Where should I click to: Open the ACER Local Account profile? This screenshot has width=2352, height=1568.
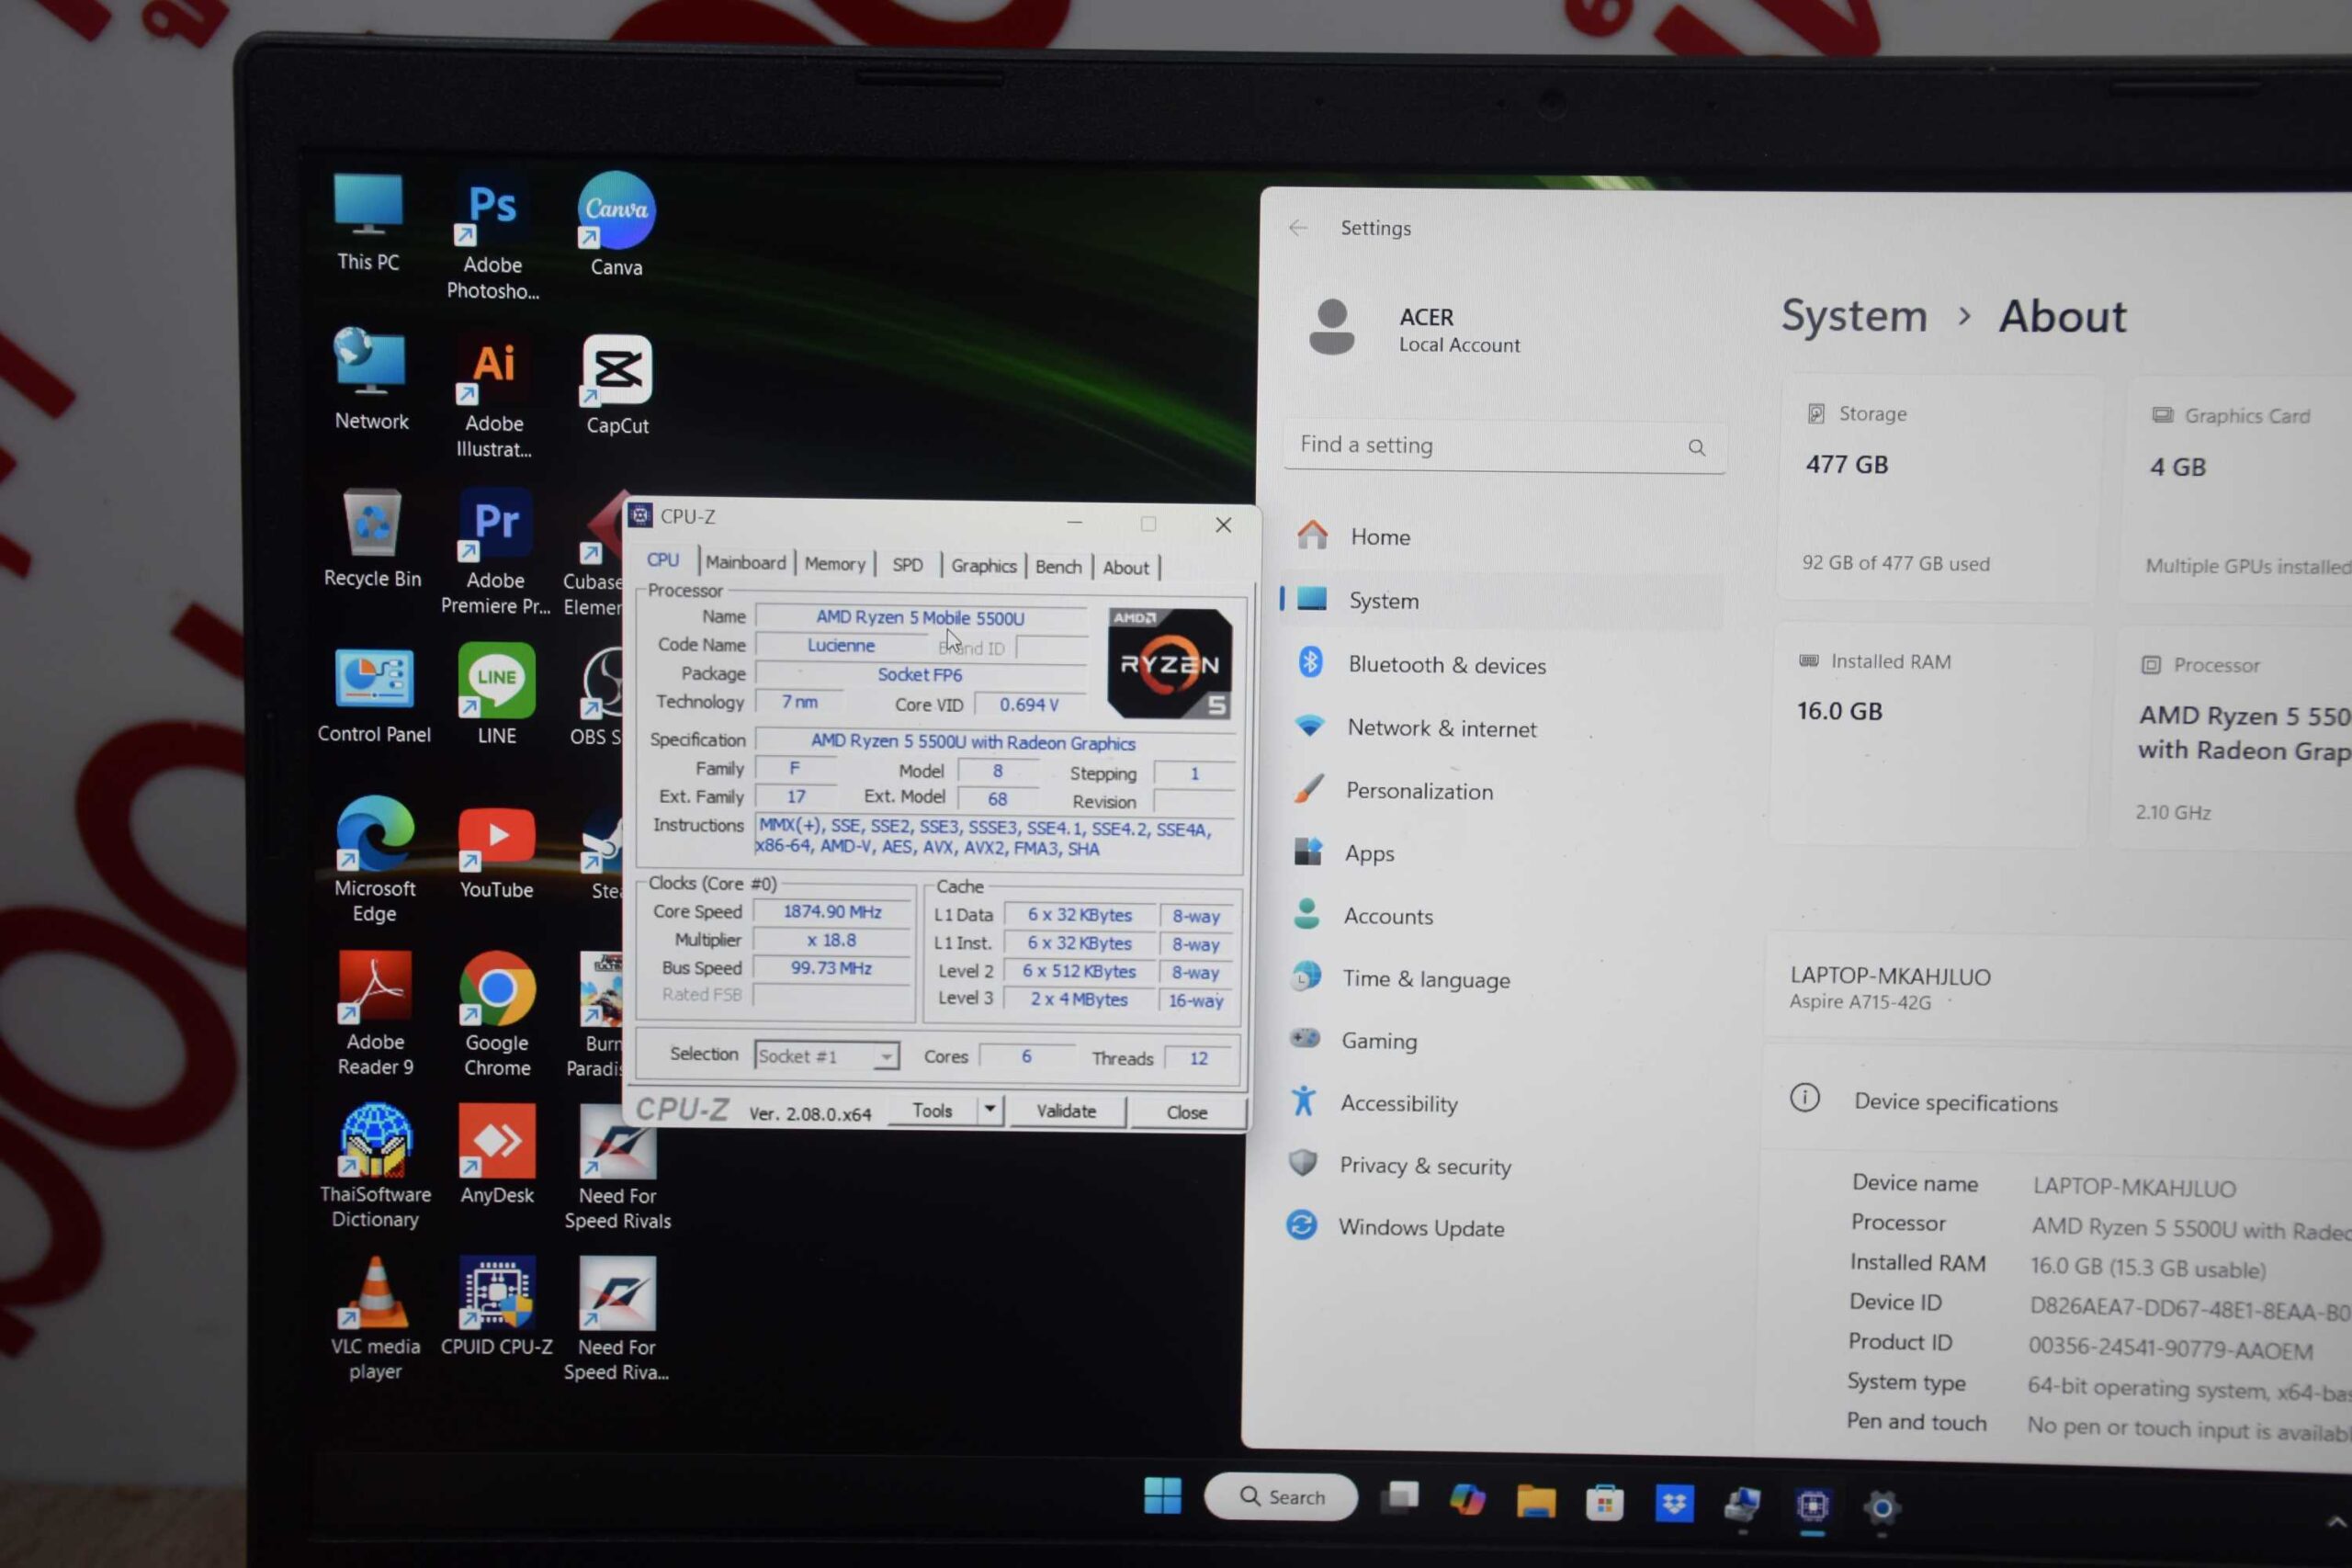point(1415,329)
